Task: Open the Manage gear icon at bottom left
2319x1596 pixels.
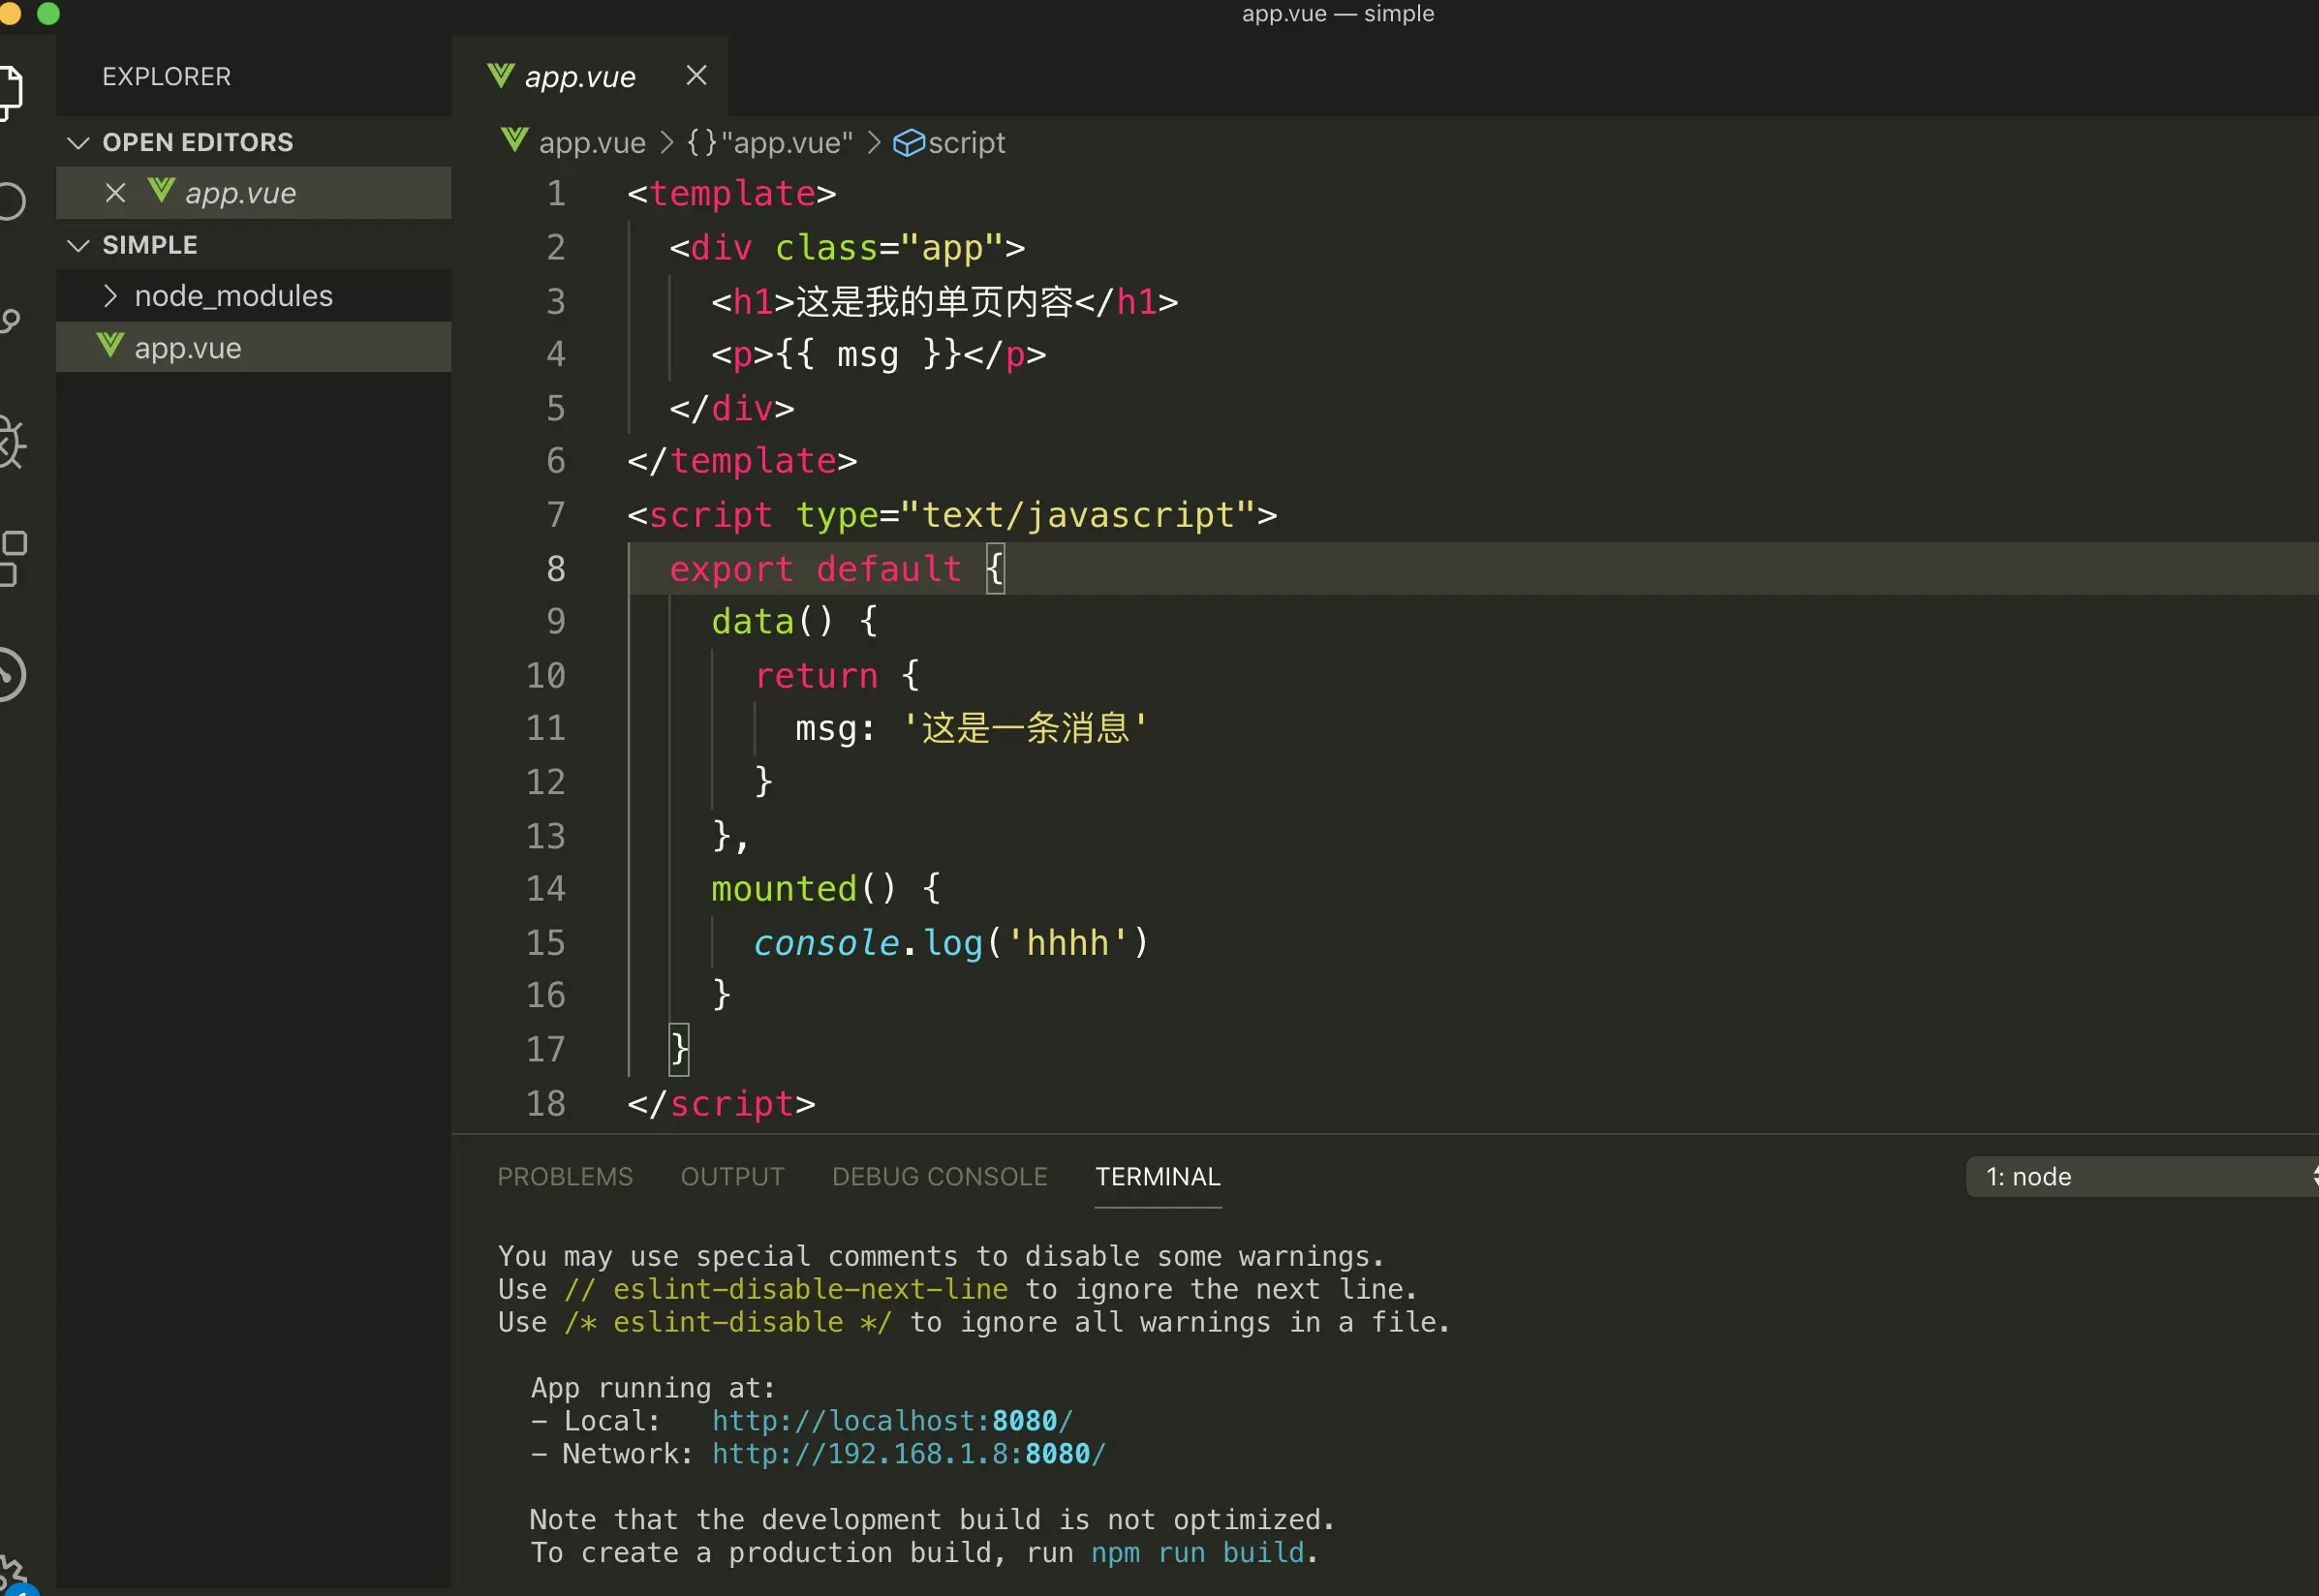Action: click(12, 1574)
